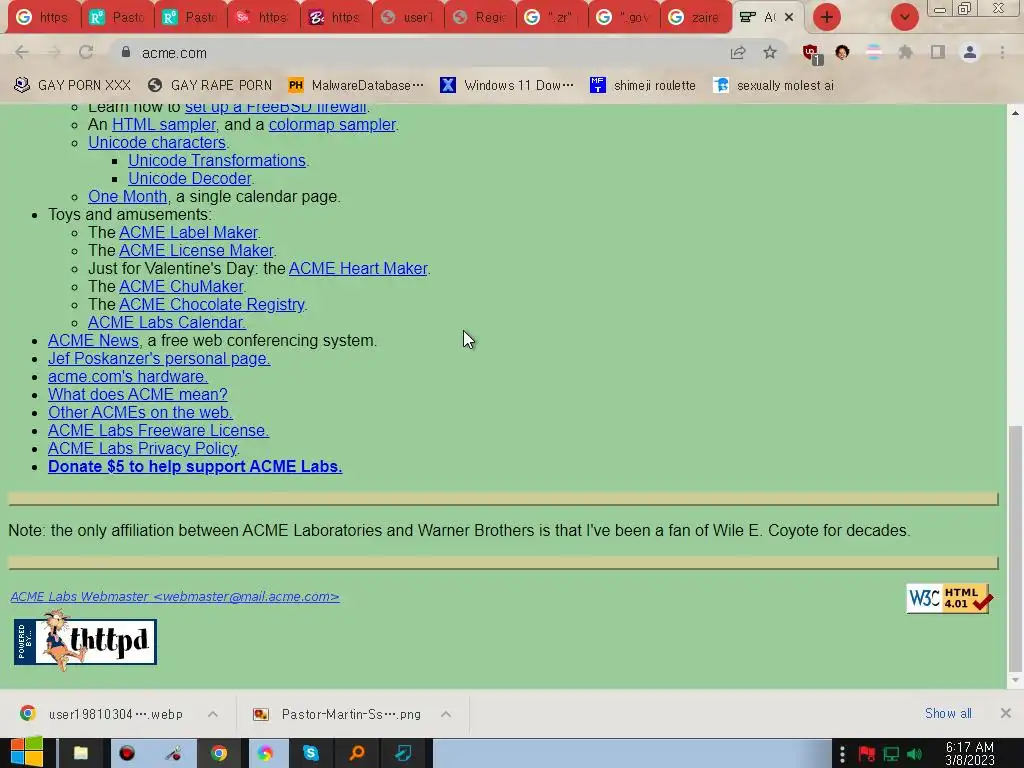Open the One Month calendar link
1024x768 pixels.
click(x=127, y=197)
